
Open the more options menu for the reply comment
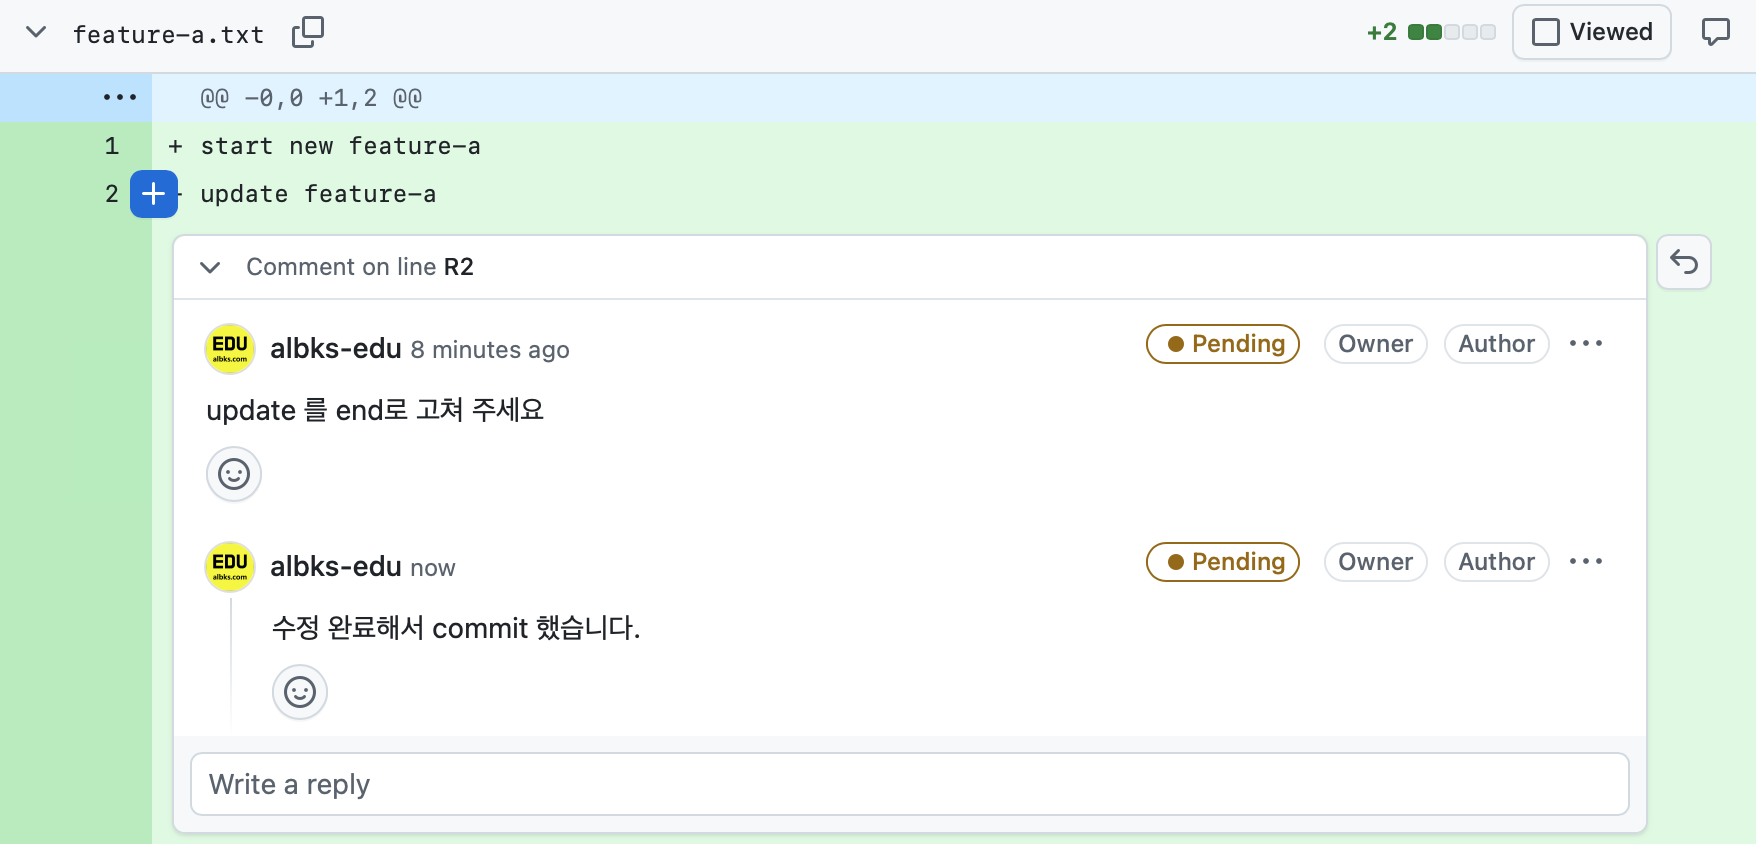(1586, 562)
